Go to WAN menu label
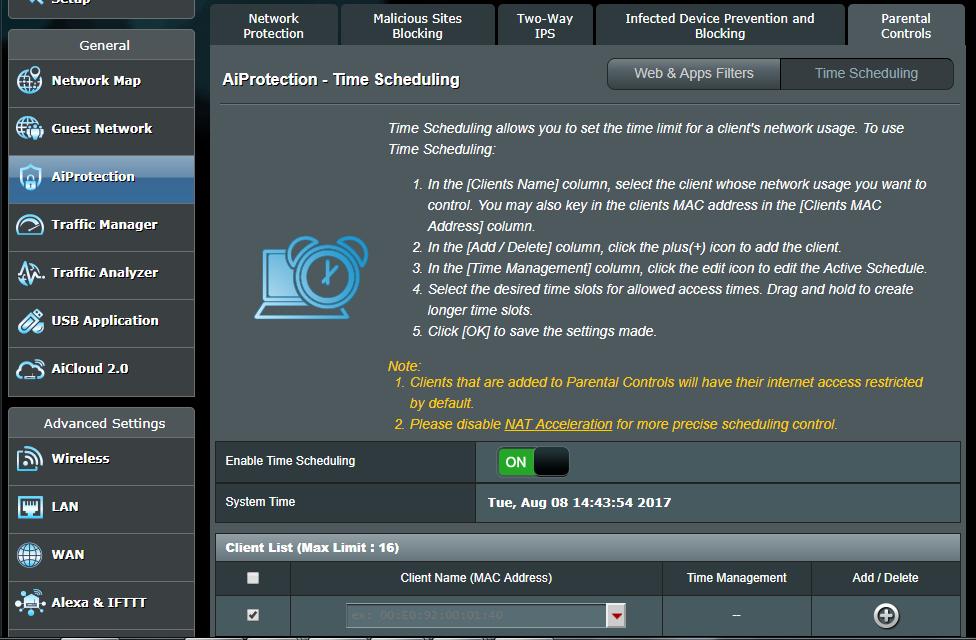 click(x=67, y=555)
